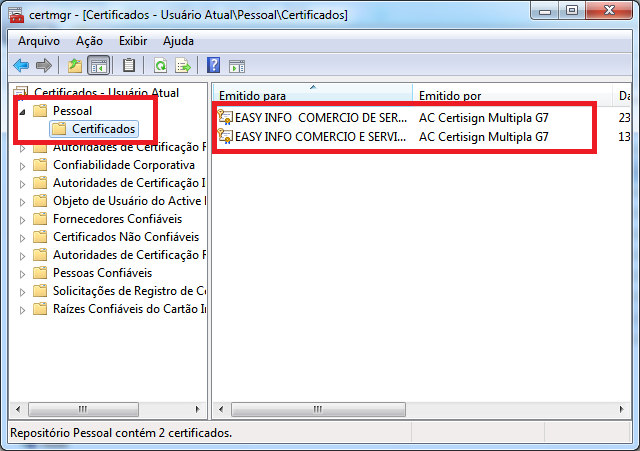Click the Pessoal folder icon
The height and width of the screenshot is (451, 640).
[40, 111]
